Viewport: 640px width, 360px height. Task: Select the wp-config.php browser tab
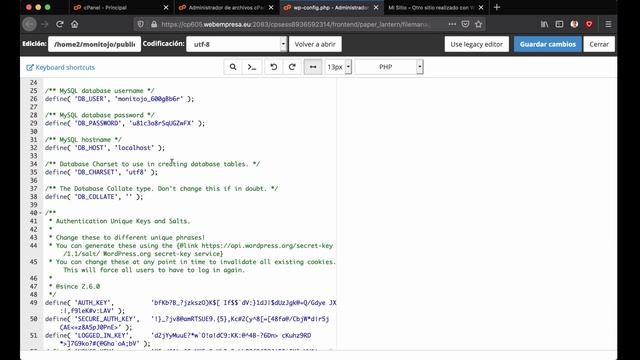coord(331,7)
